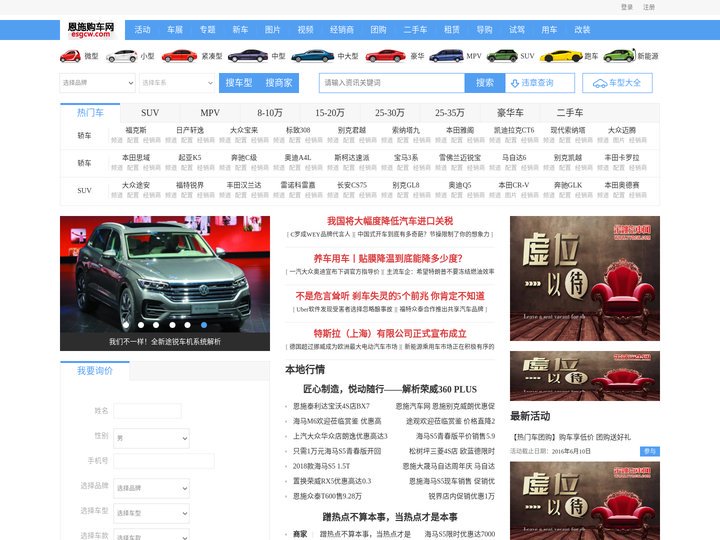Image resolution: width=720 pixels, height=540 pixels.
Task: Click the 恩施购车网 site logo
Action: 91,30
